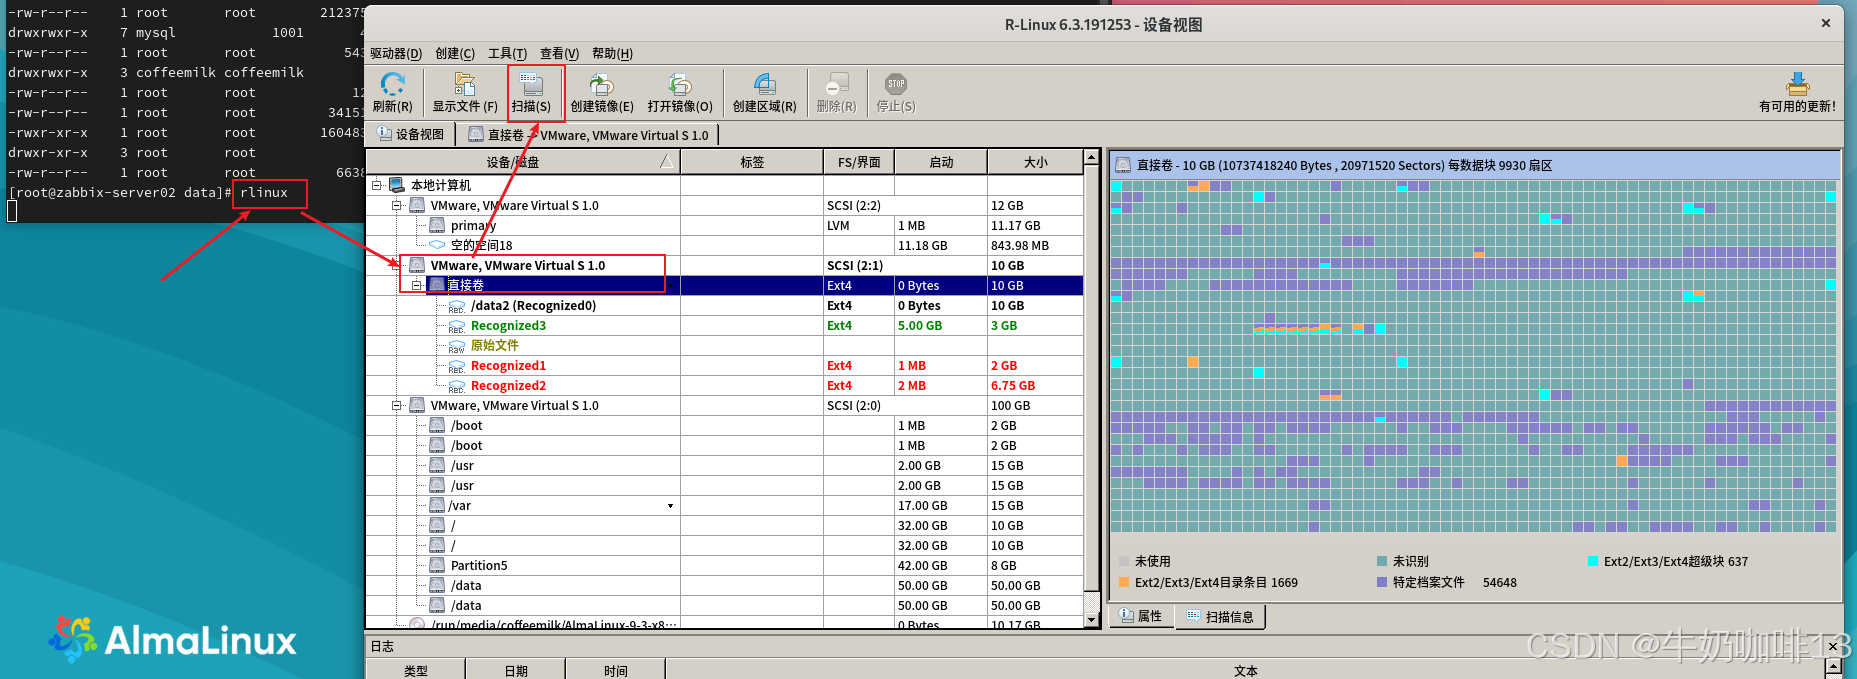This screenshot has height=679, width=1857.
Task: Click the rlinux command in the terminal window
Action: click(x=264, y=193)
